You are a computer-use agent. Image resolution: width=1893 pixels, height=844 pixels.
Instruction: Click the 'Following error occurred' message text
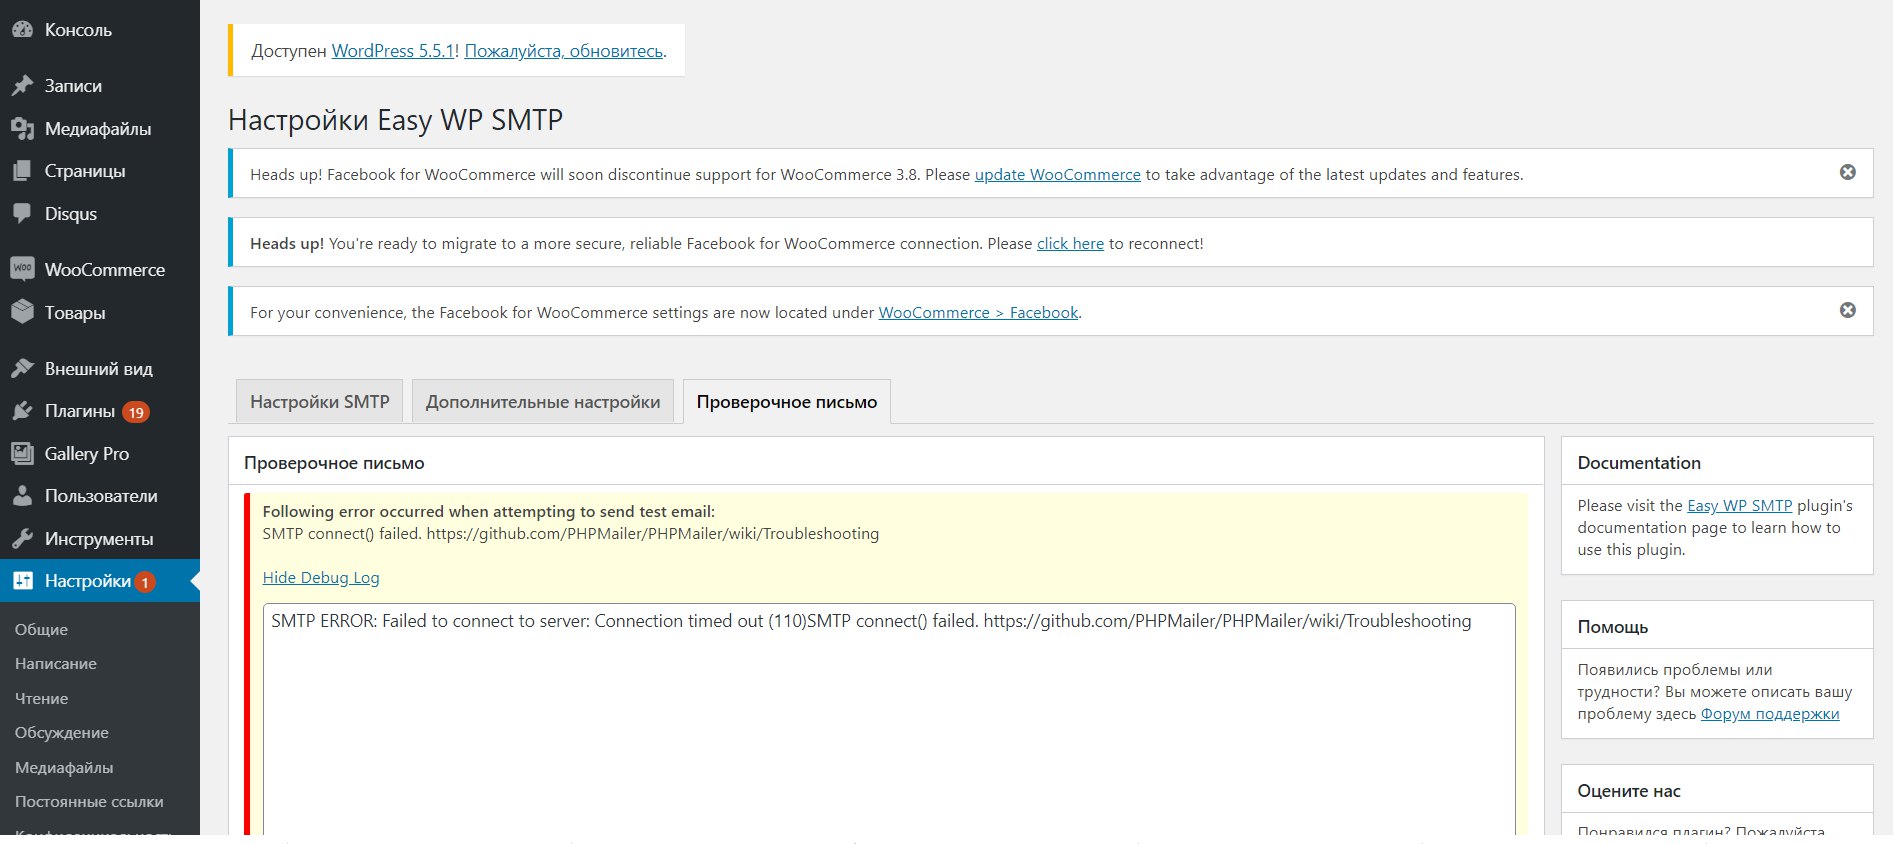[489, 511]
